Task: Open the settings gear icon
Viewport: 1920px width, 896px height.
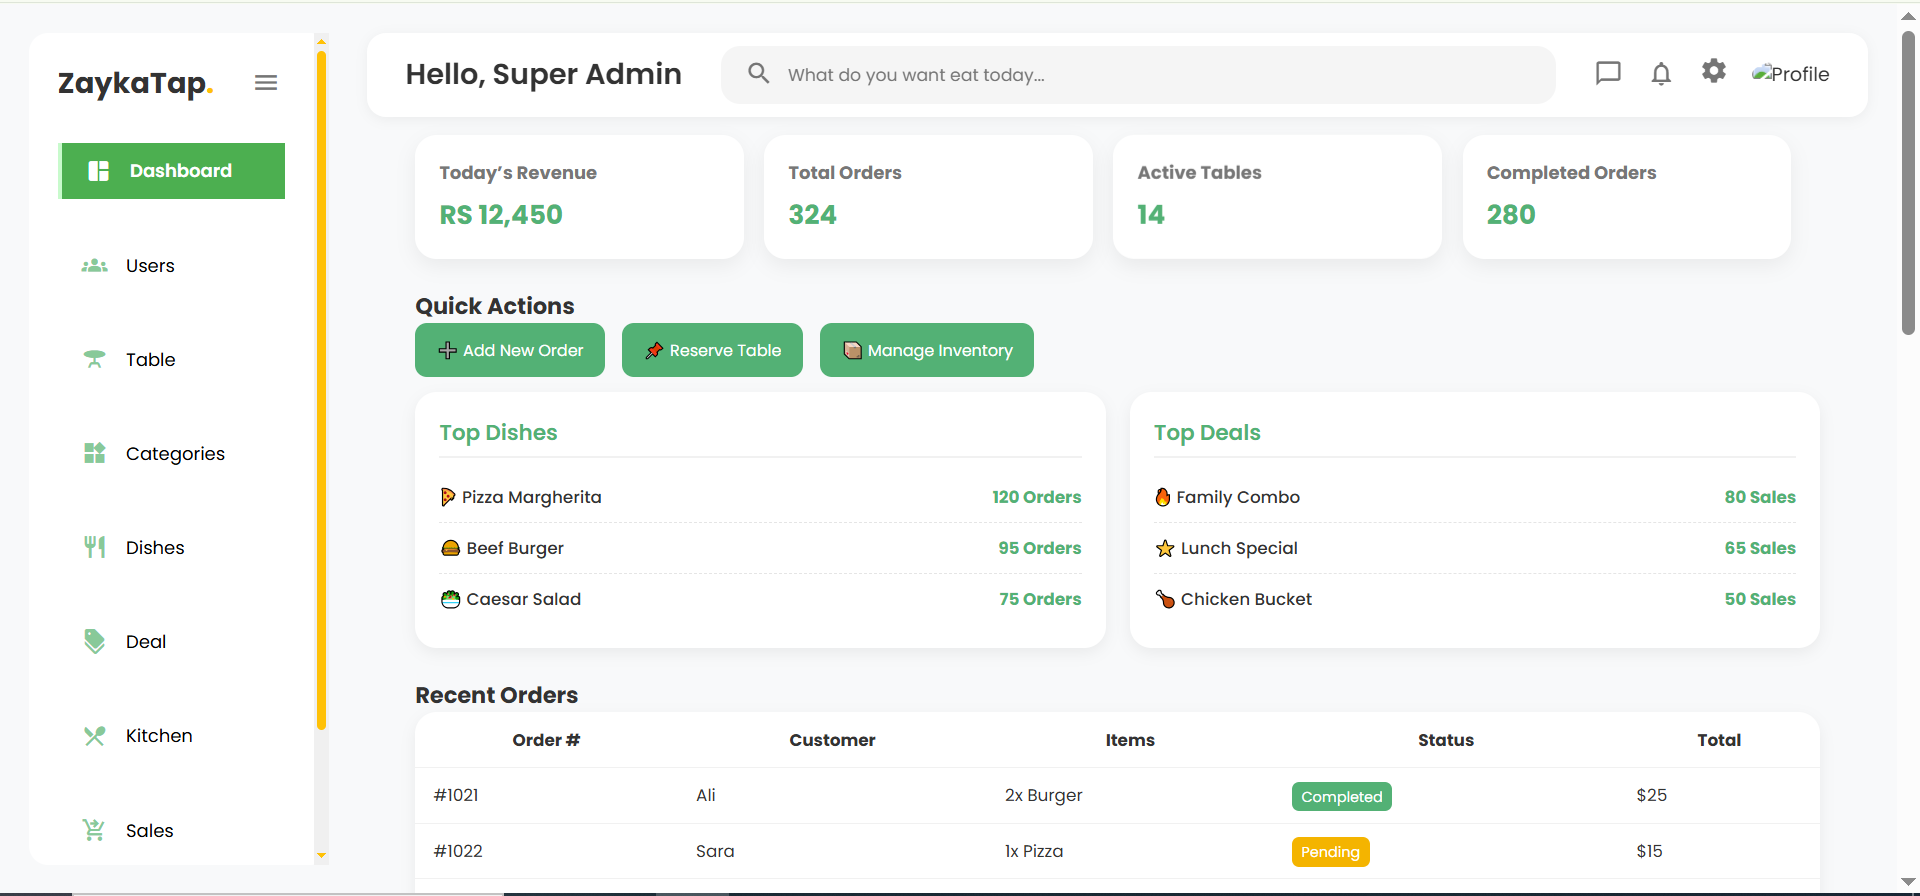Action: click(1714, 71)
